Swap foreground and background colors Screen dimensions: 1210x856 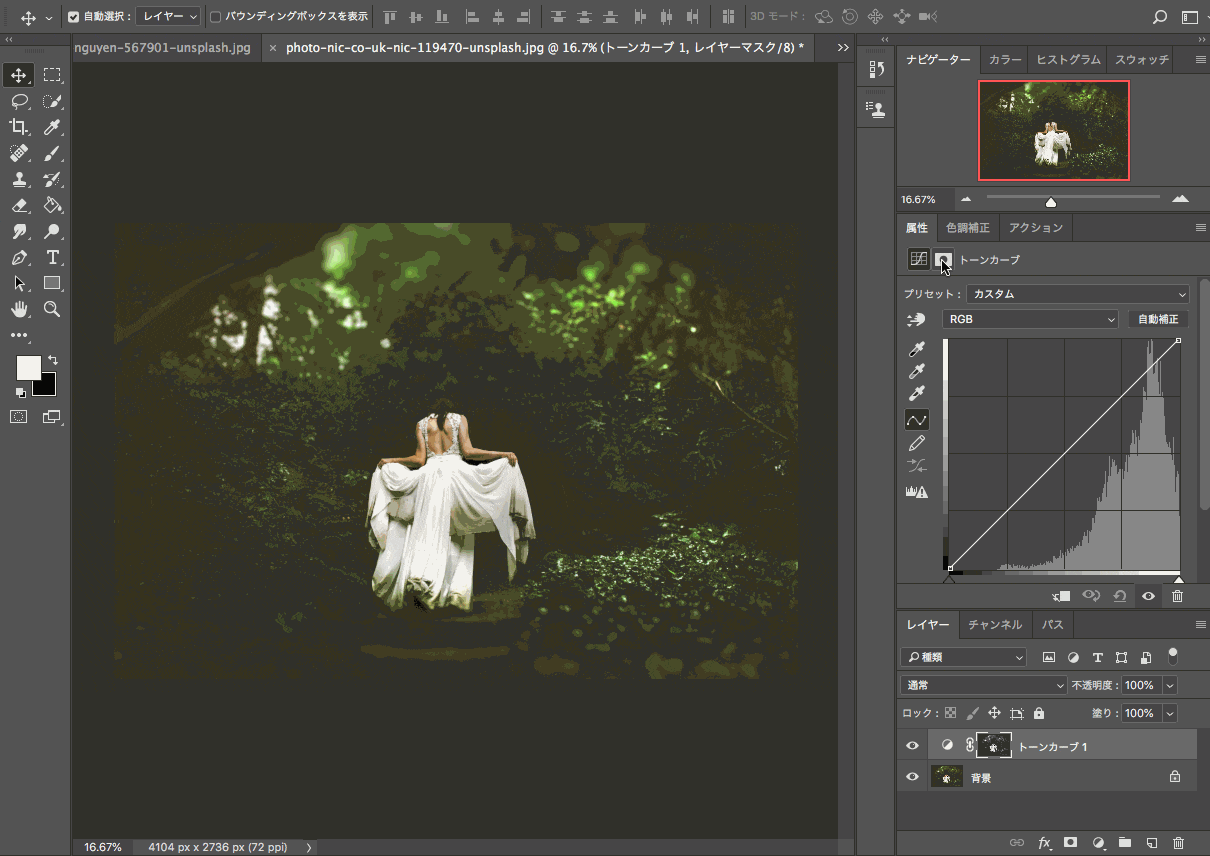click(x=53, y=360)
